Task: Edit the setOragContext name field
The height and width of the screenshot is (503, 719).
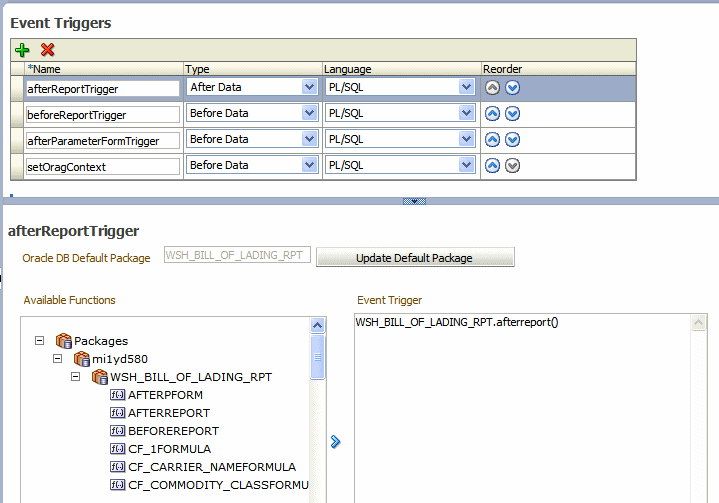Action: (x=102, y=166)
